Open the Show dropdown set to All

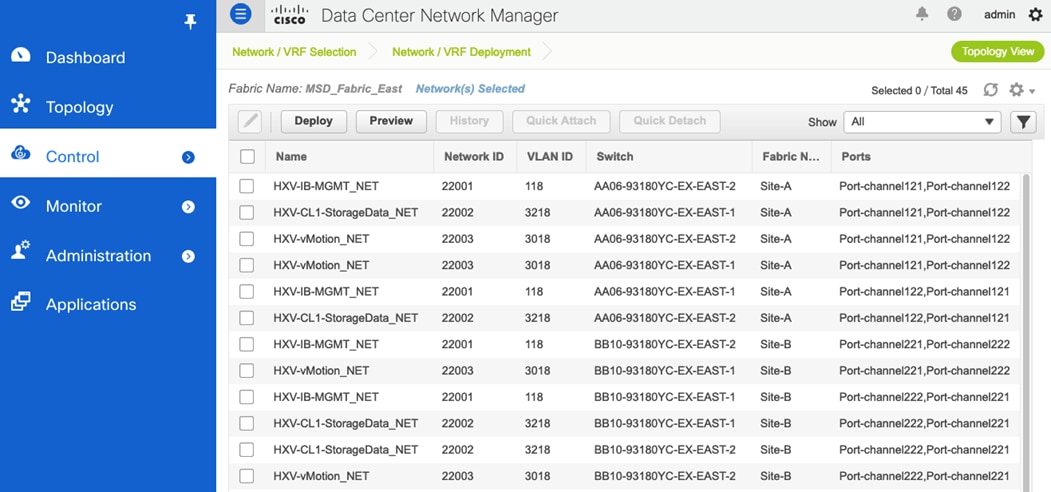point(922,122)
